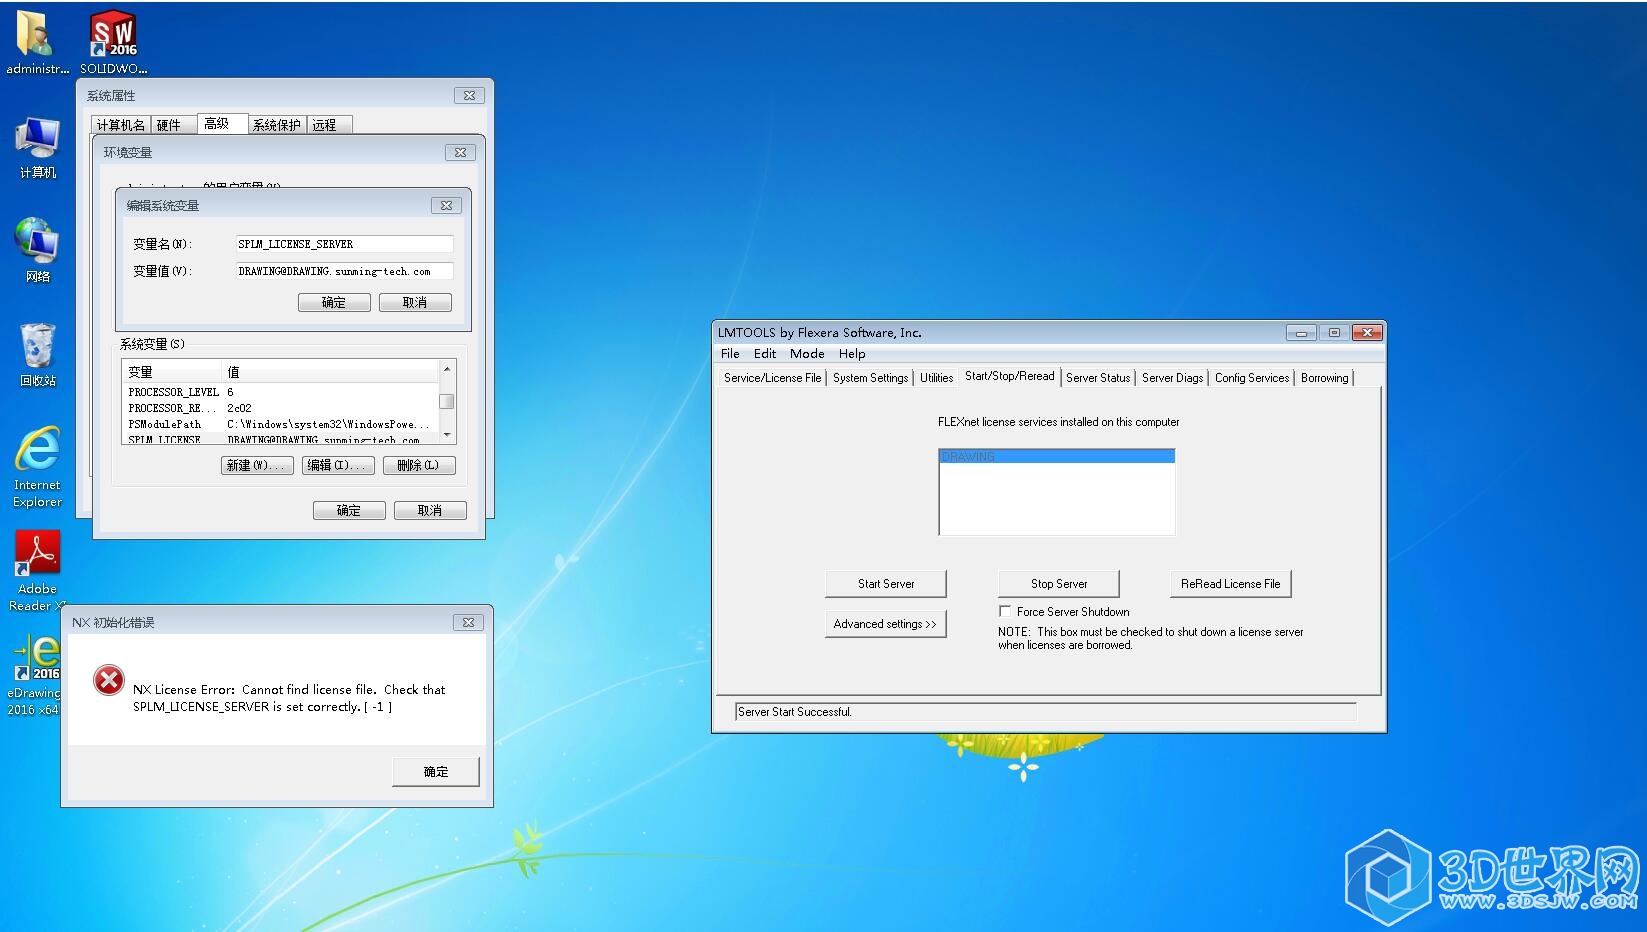Open the Mode menu in LMTOOLS

(807, 354)
